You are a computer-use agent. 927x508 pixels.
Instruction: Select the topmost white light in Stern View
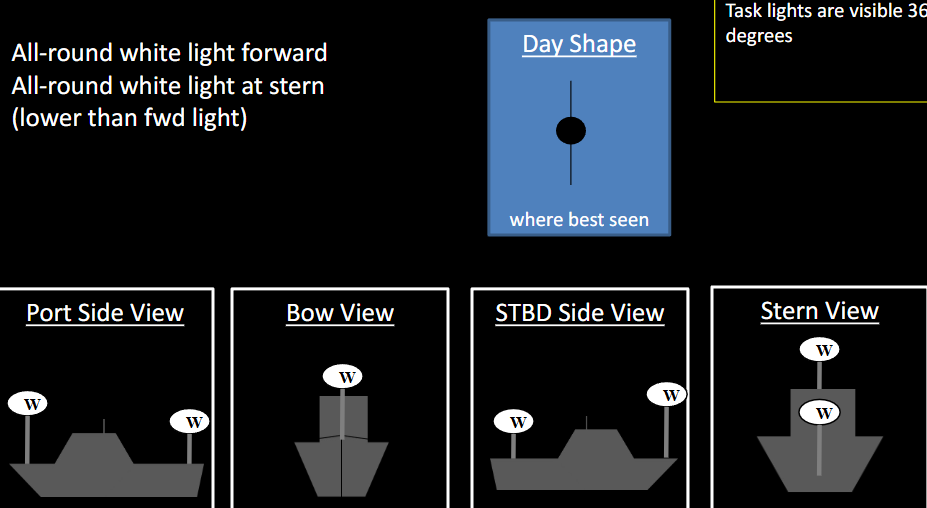[820, 350]
